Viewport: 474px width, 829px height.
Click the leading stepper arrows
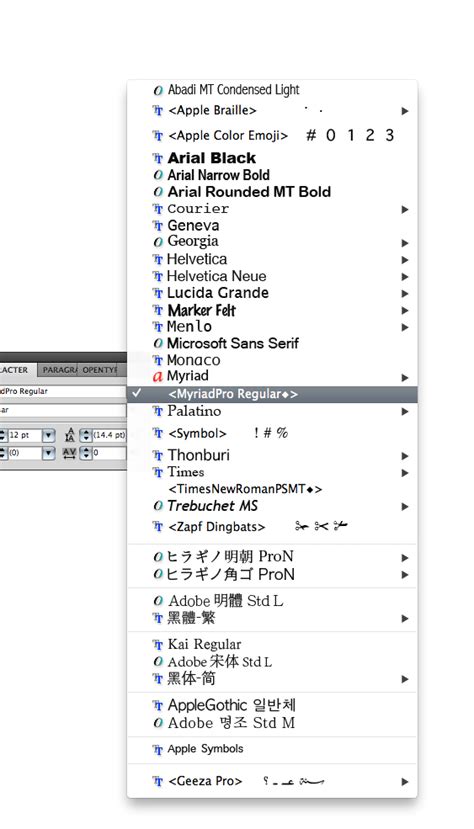86,436
